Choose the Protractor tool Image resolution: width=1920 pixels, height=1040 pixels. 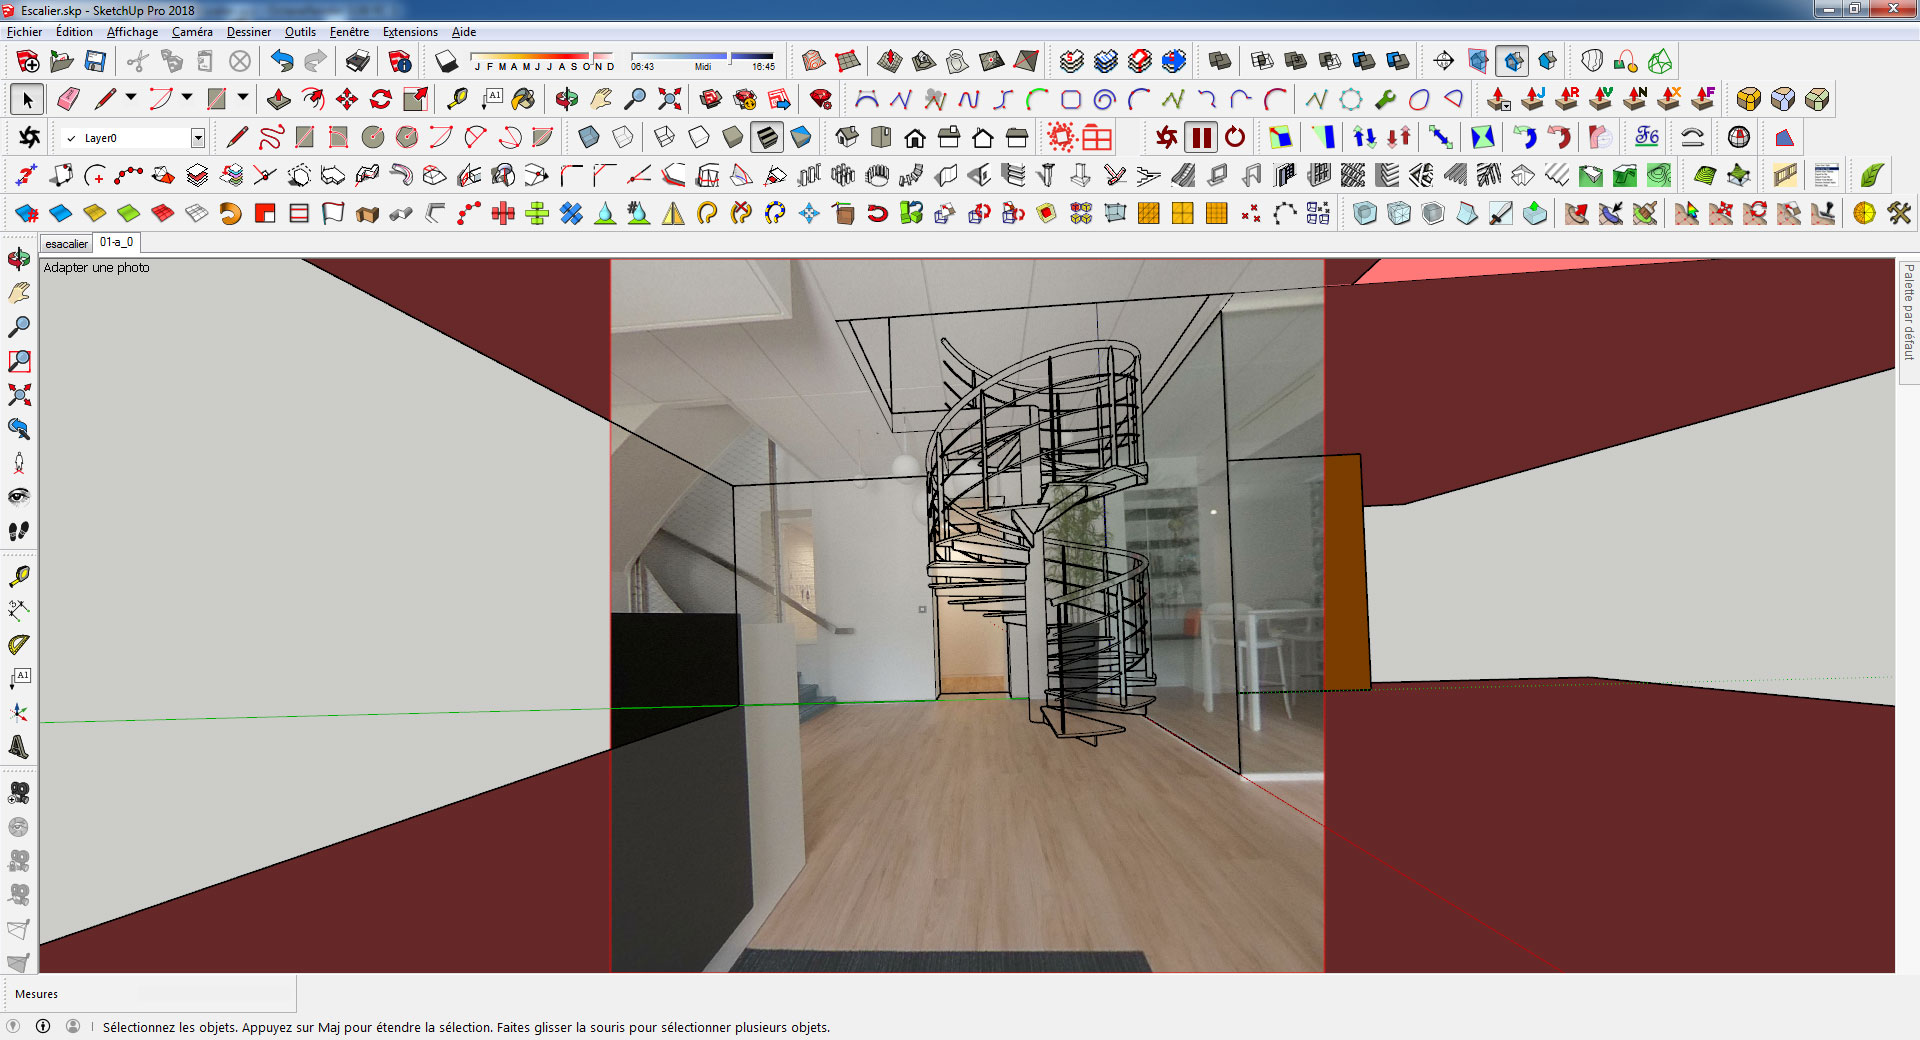point(19,645)
